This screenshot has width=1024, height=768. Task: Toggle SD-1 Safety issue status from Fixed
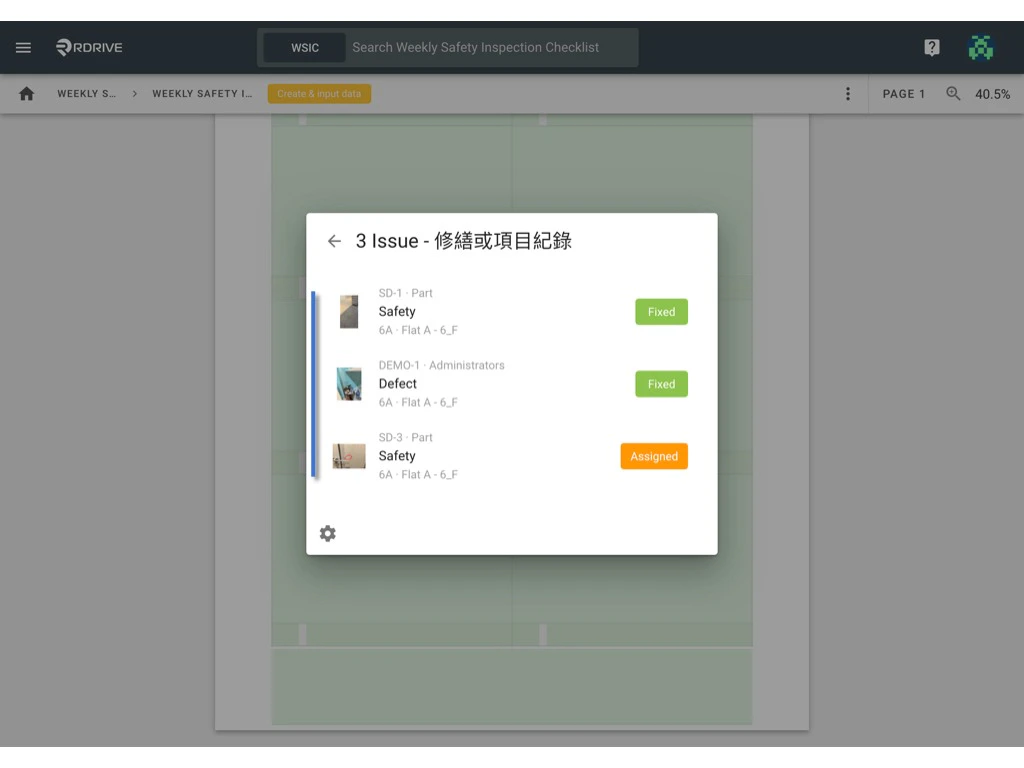[661, 311]
